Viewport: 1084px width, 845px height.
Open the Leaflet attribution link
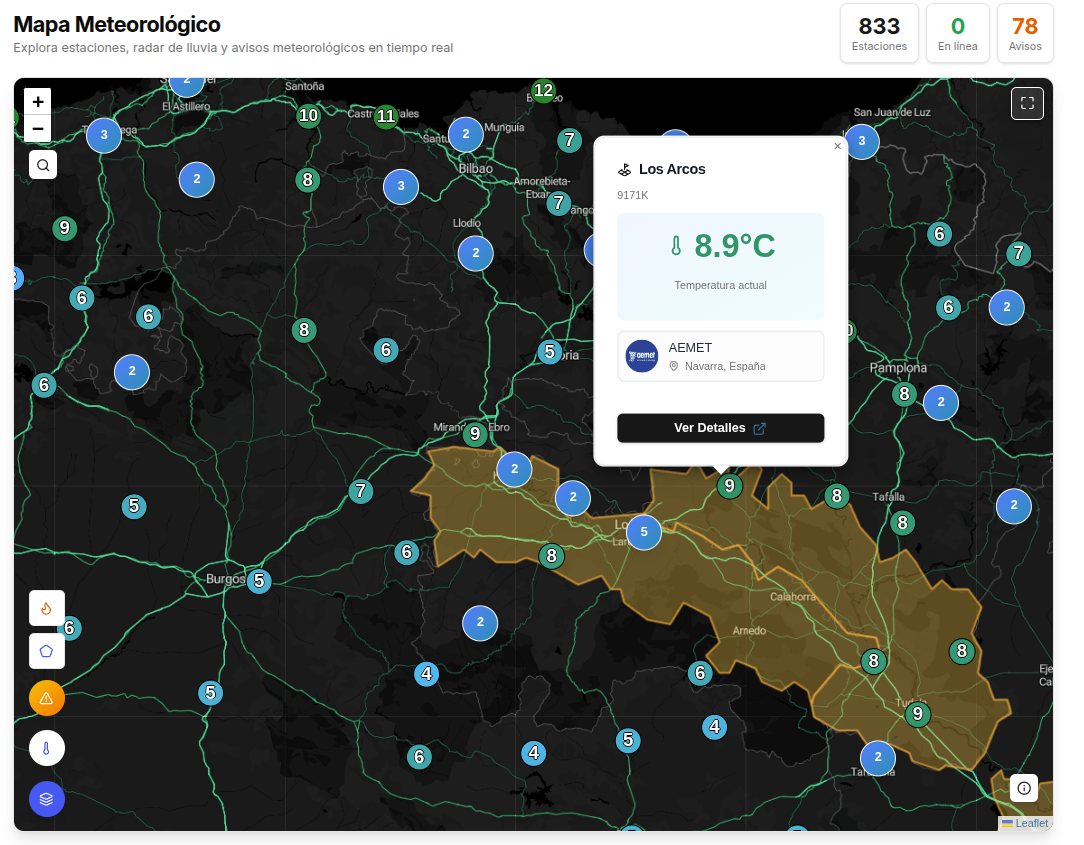click(x=1031, y=823)
